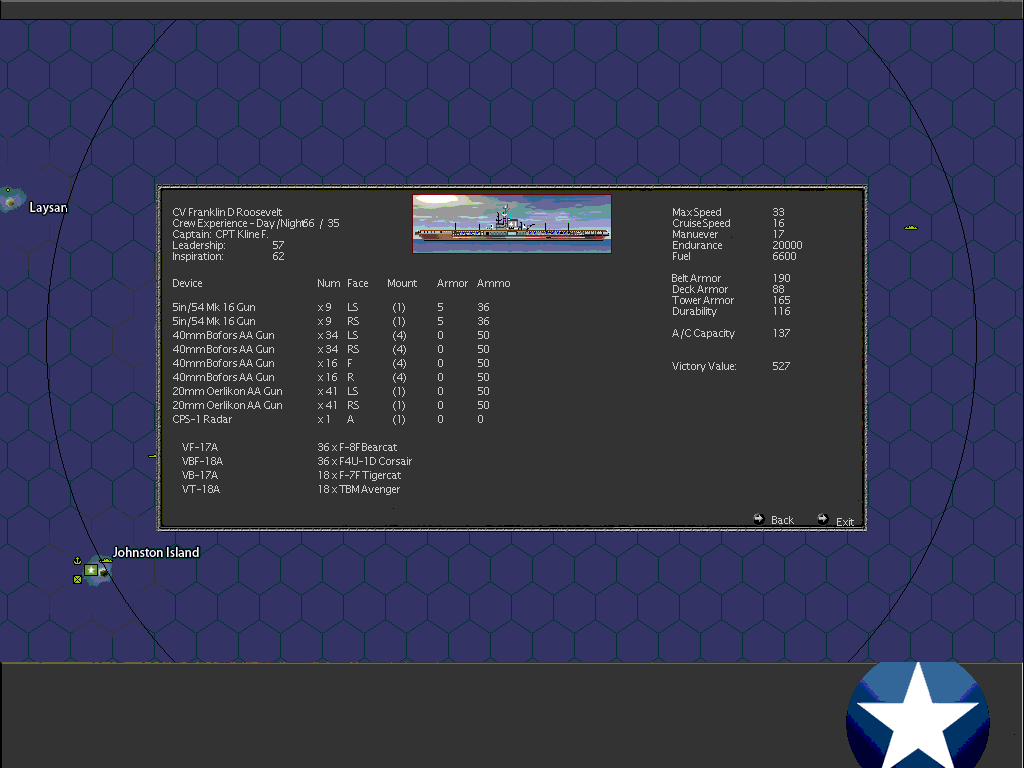
Task: Click 18 x F-7F Tigercat entry
Action: pos(359,475)
